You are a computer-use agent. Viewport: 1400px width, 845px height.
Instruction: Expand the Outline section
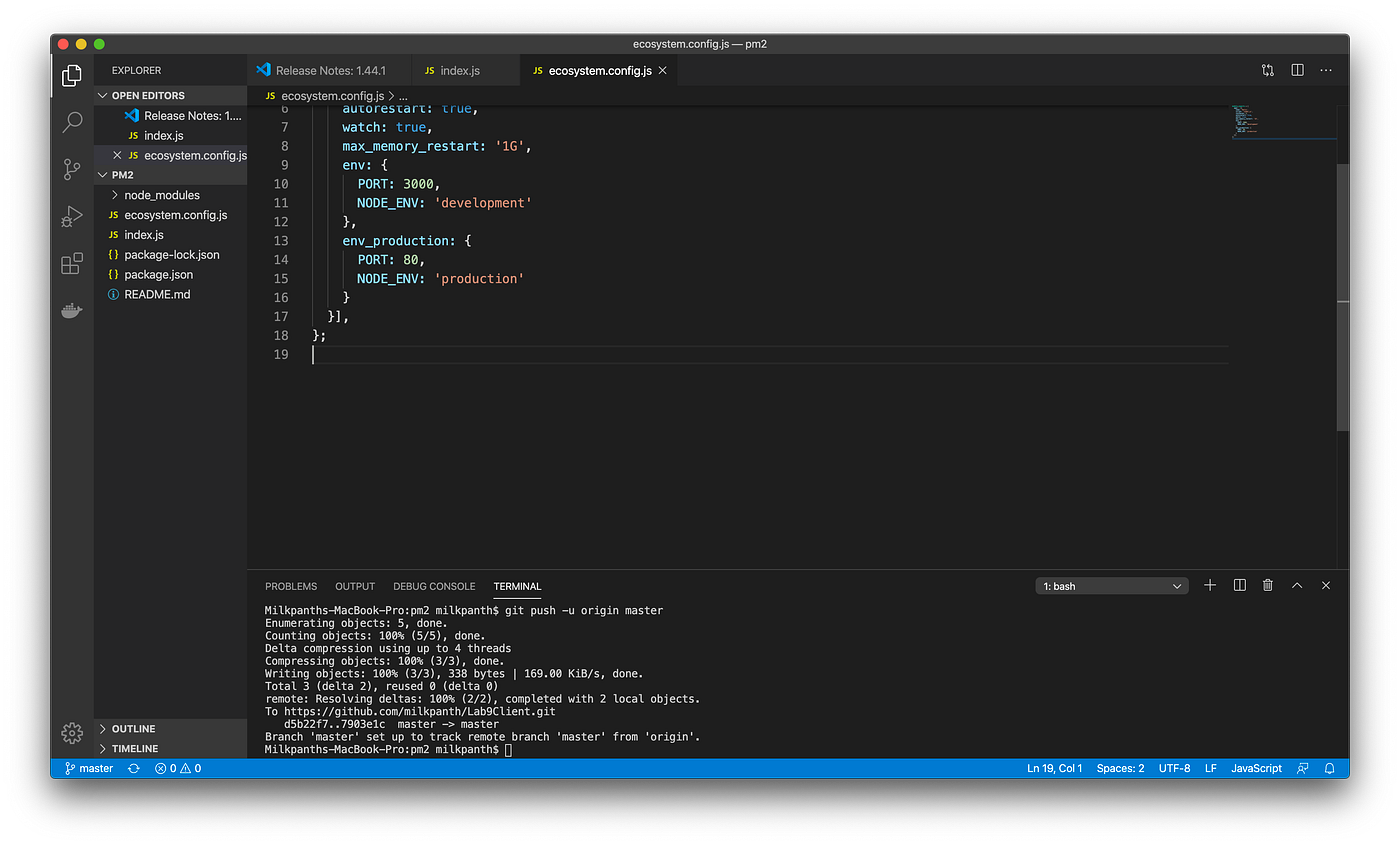171,729
